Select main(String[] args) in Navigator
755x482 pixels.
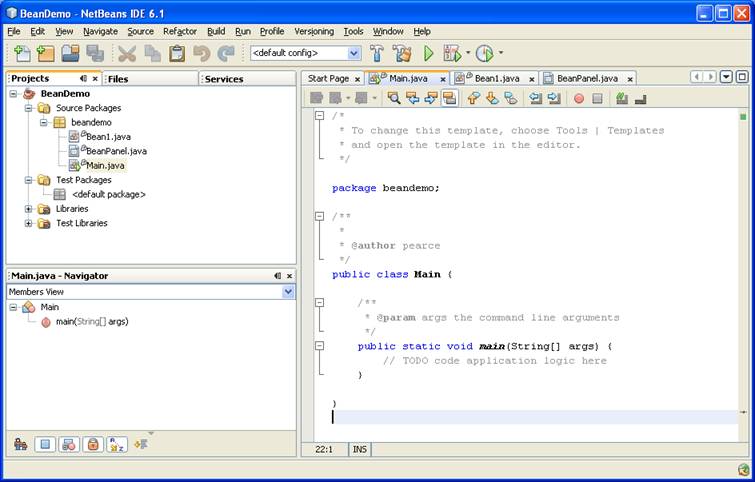pos(92,322)
